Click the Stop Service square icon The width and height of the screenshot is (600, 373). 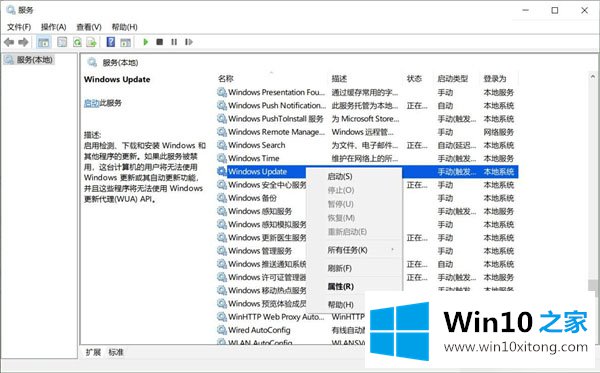[x=160, y=42]
